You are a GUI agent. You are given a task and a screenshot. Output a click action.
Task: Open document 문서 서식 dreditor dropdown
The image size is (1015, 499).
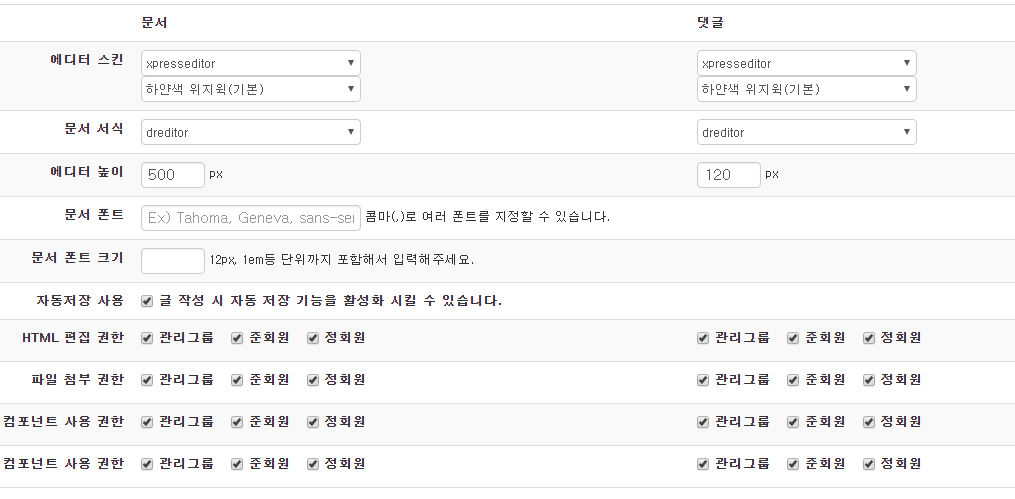(x=250, y=132)
